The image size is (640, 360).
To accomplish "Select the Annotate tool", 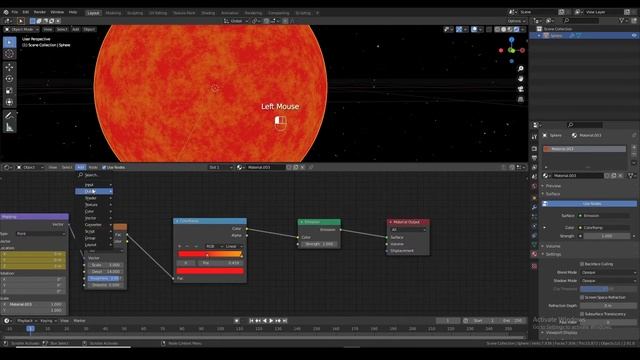I will tap(10, 116).
